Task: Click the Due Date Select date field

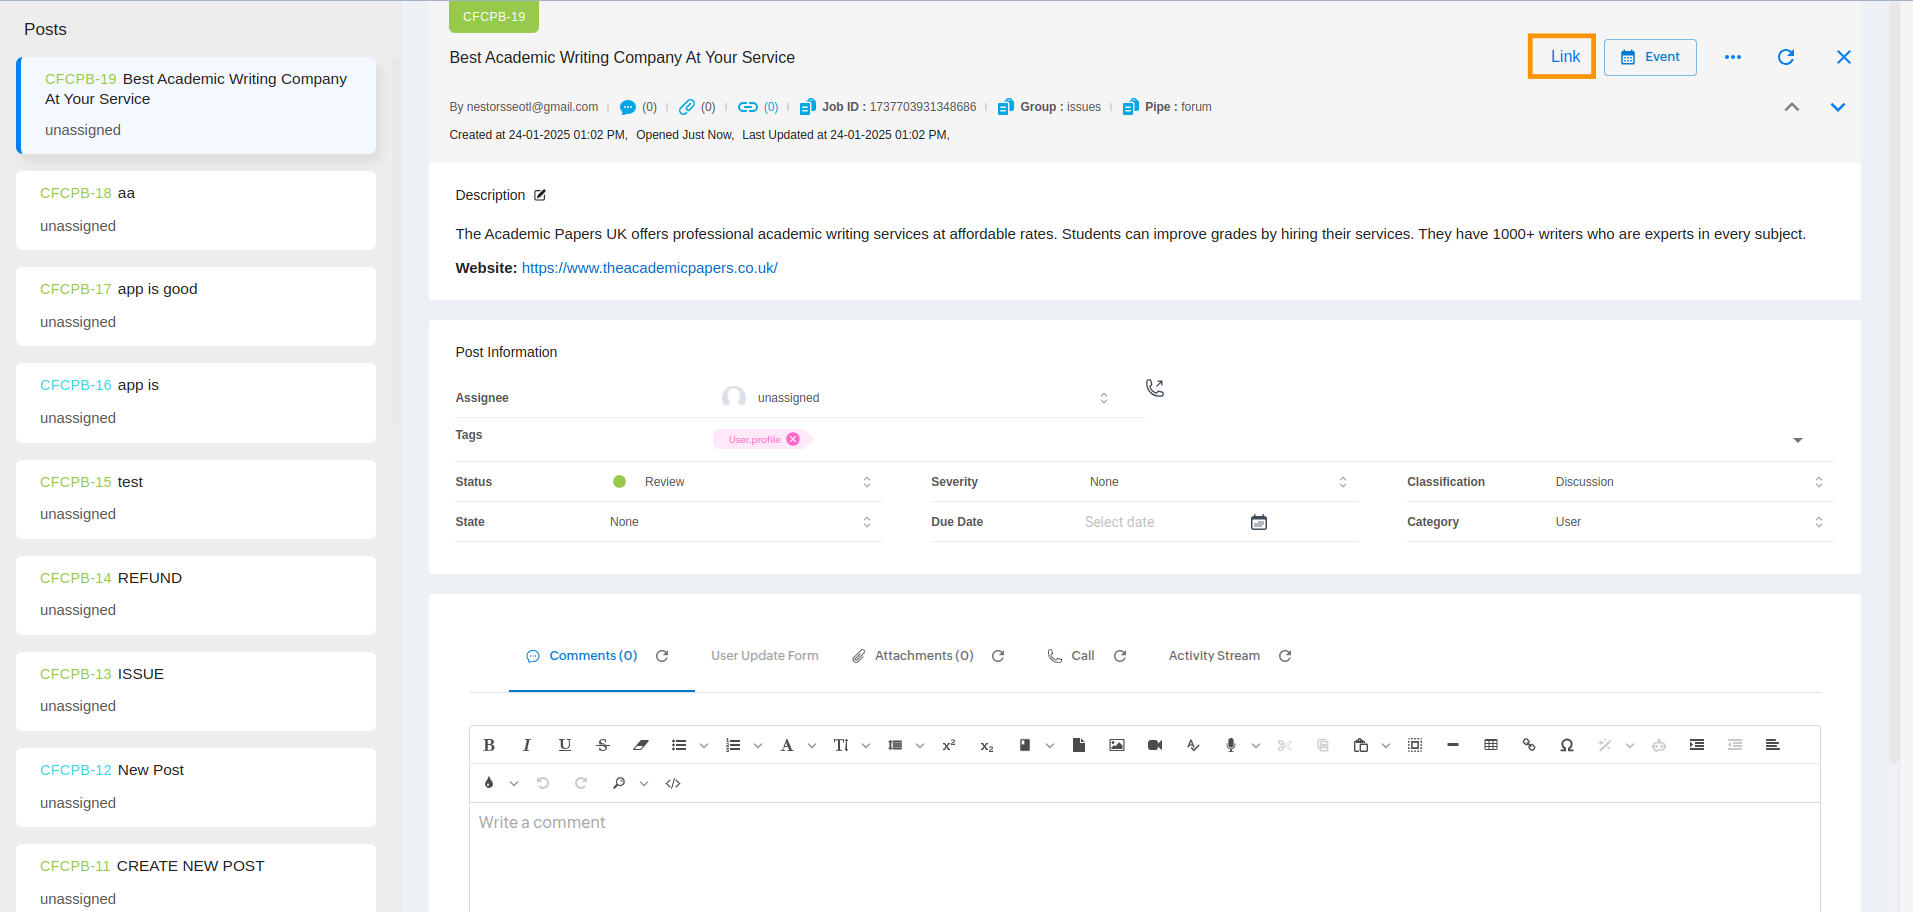Action: pos(1160,522)
